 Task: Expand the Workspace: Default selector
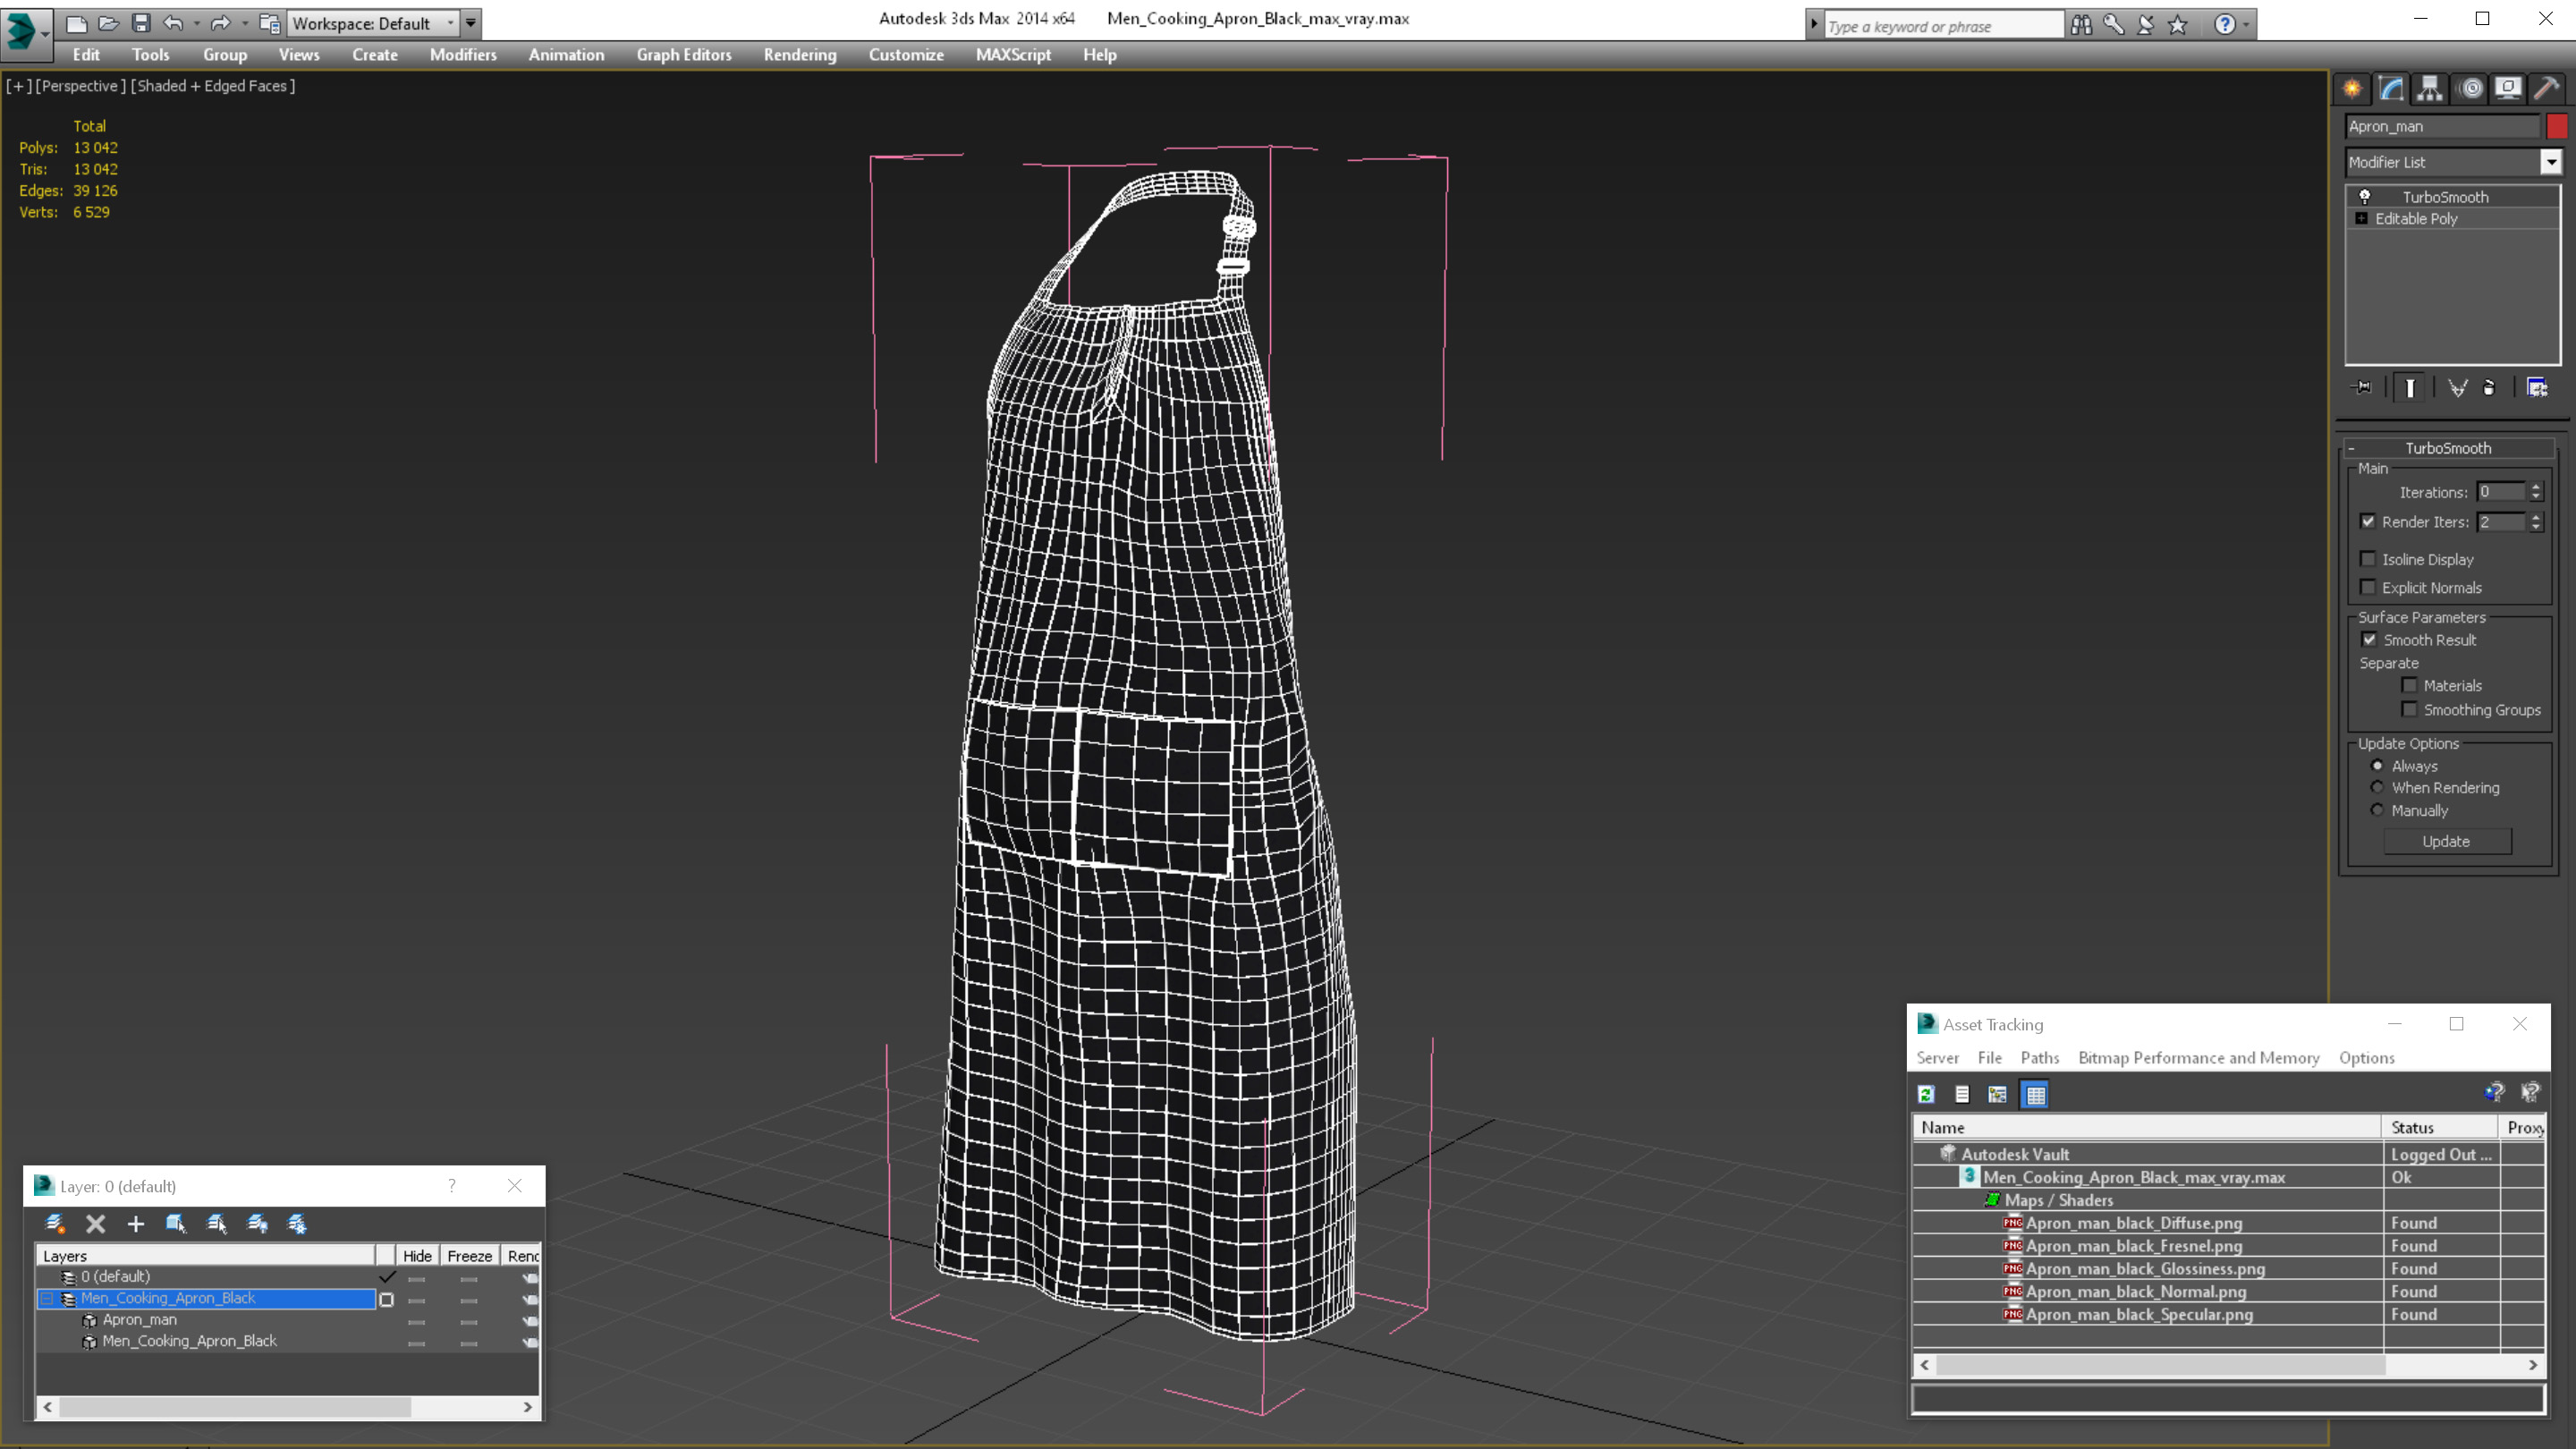coord(451,23)
